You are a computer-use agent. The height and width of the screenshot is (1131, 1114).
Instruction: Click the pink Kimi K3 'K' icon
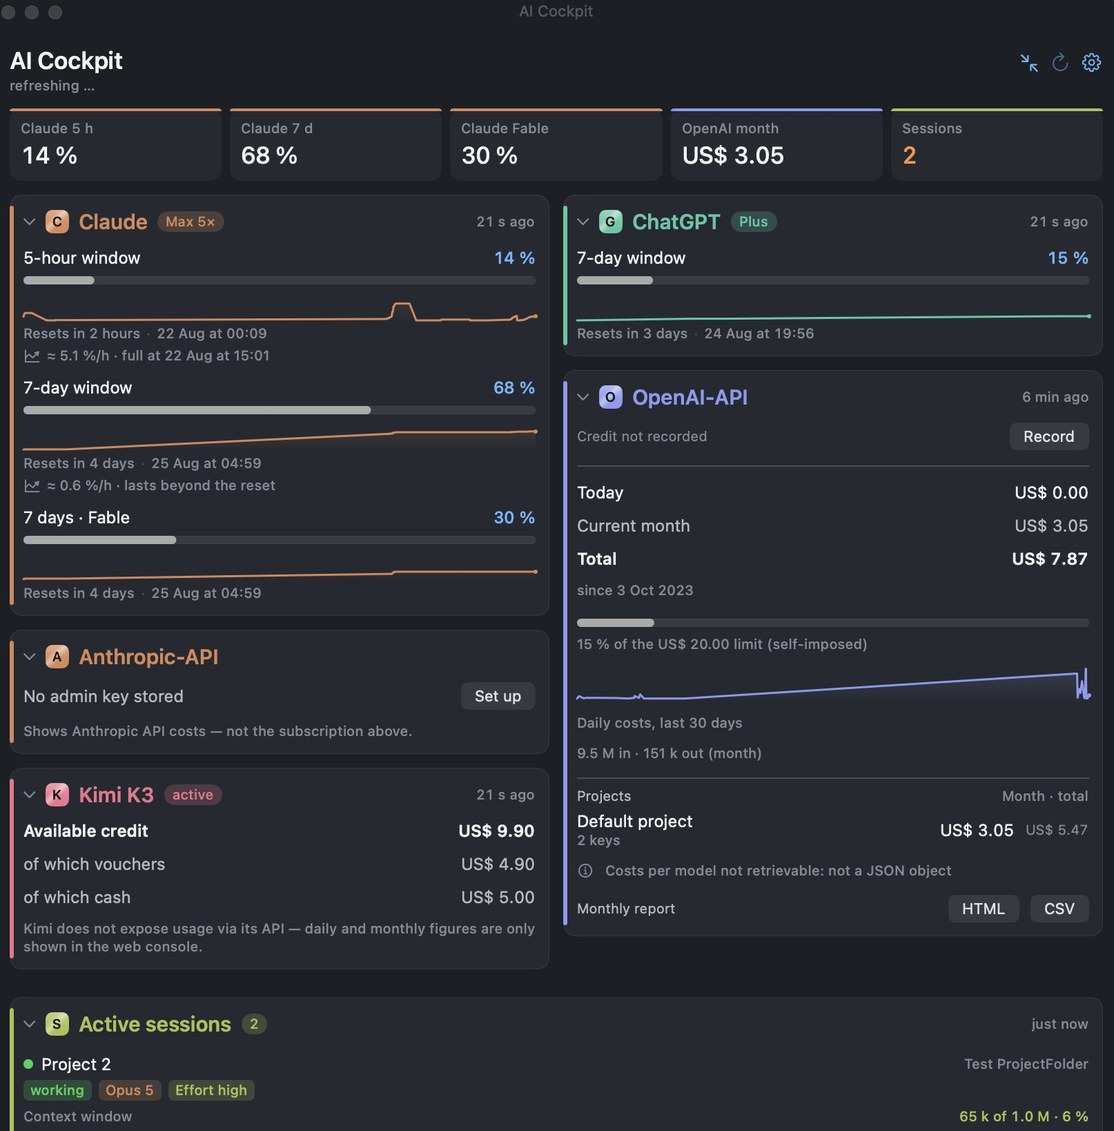tap(57, 794)
